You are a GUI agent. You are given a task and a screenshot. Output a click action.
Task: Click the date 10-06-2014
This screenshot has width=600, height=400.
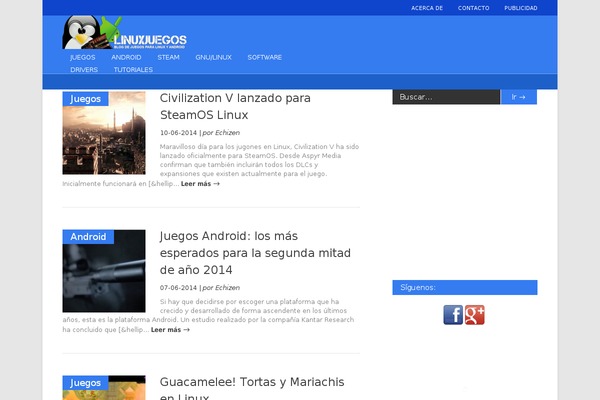(x=178, y=133)
